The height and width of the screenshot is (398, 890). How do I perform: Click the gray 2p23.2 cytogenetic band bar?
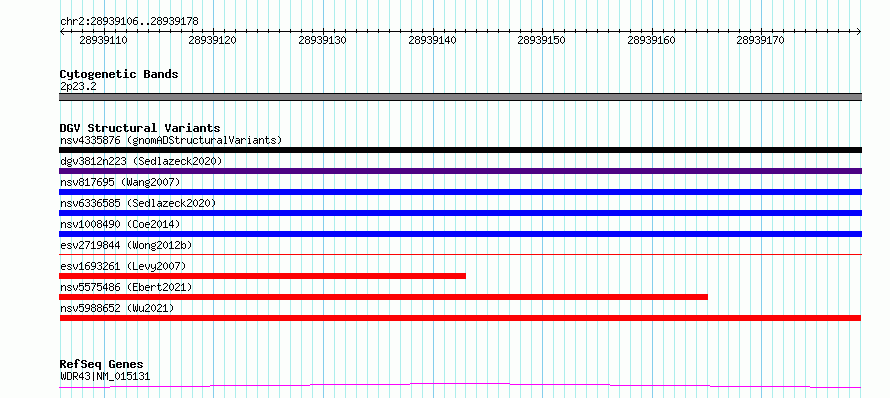click(460, 97)
